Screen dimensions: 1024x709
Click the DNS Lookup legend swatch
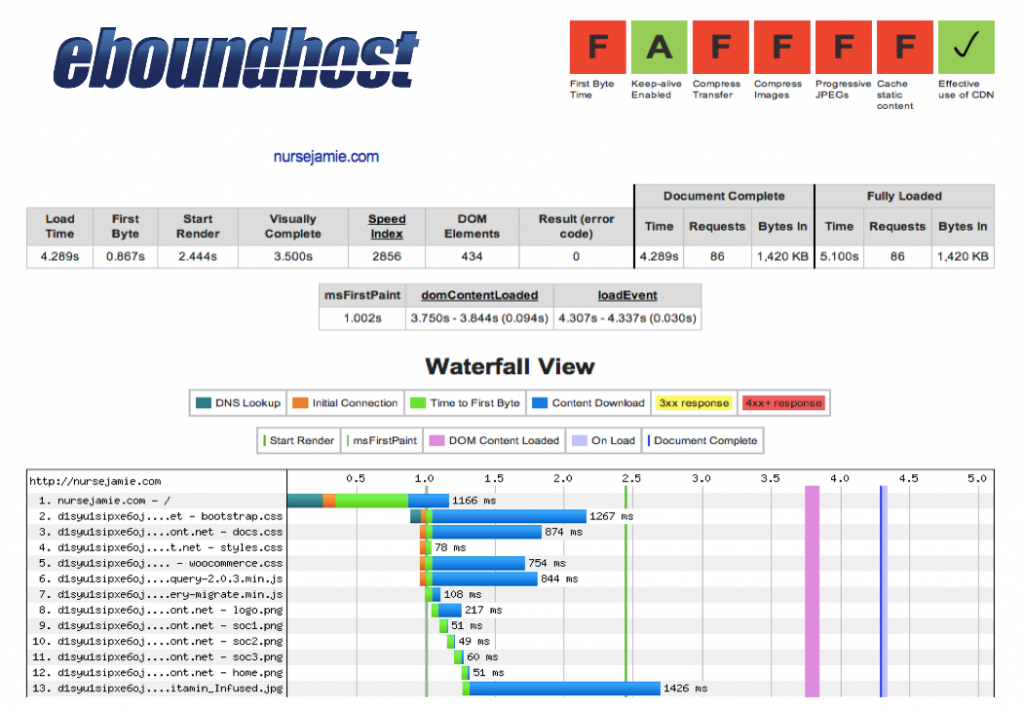[x=203, y=403]
